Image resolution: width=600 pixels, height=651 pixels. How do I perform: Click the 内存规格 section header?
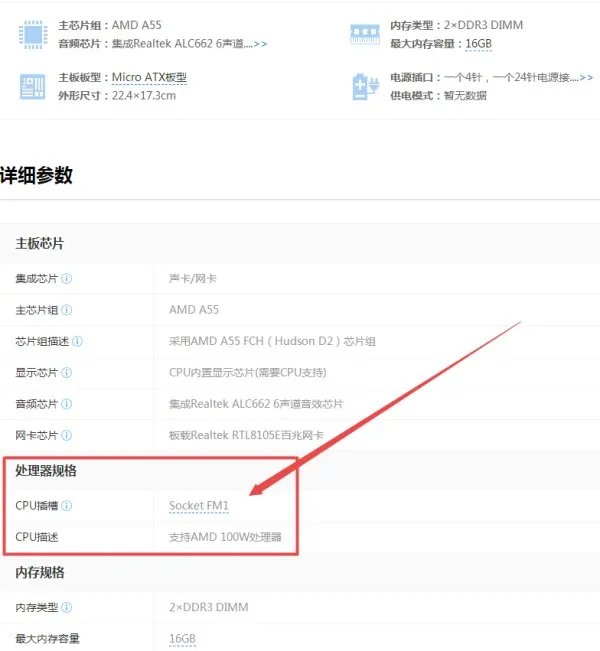[40, 573]
